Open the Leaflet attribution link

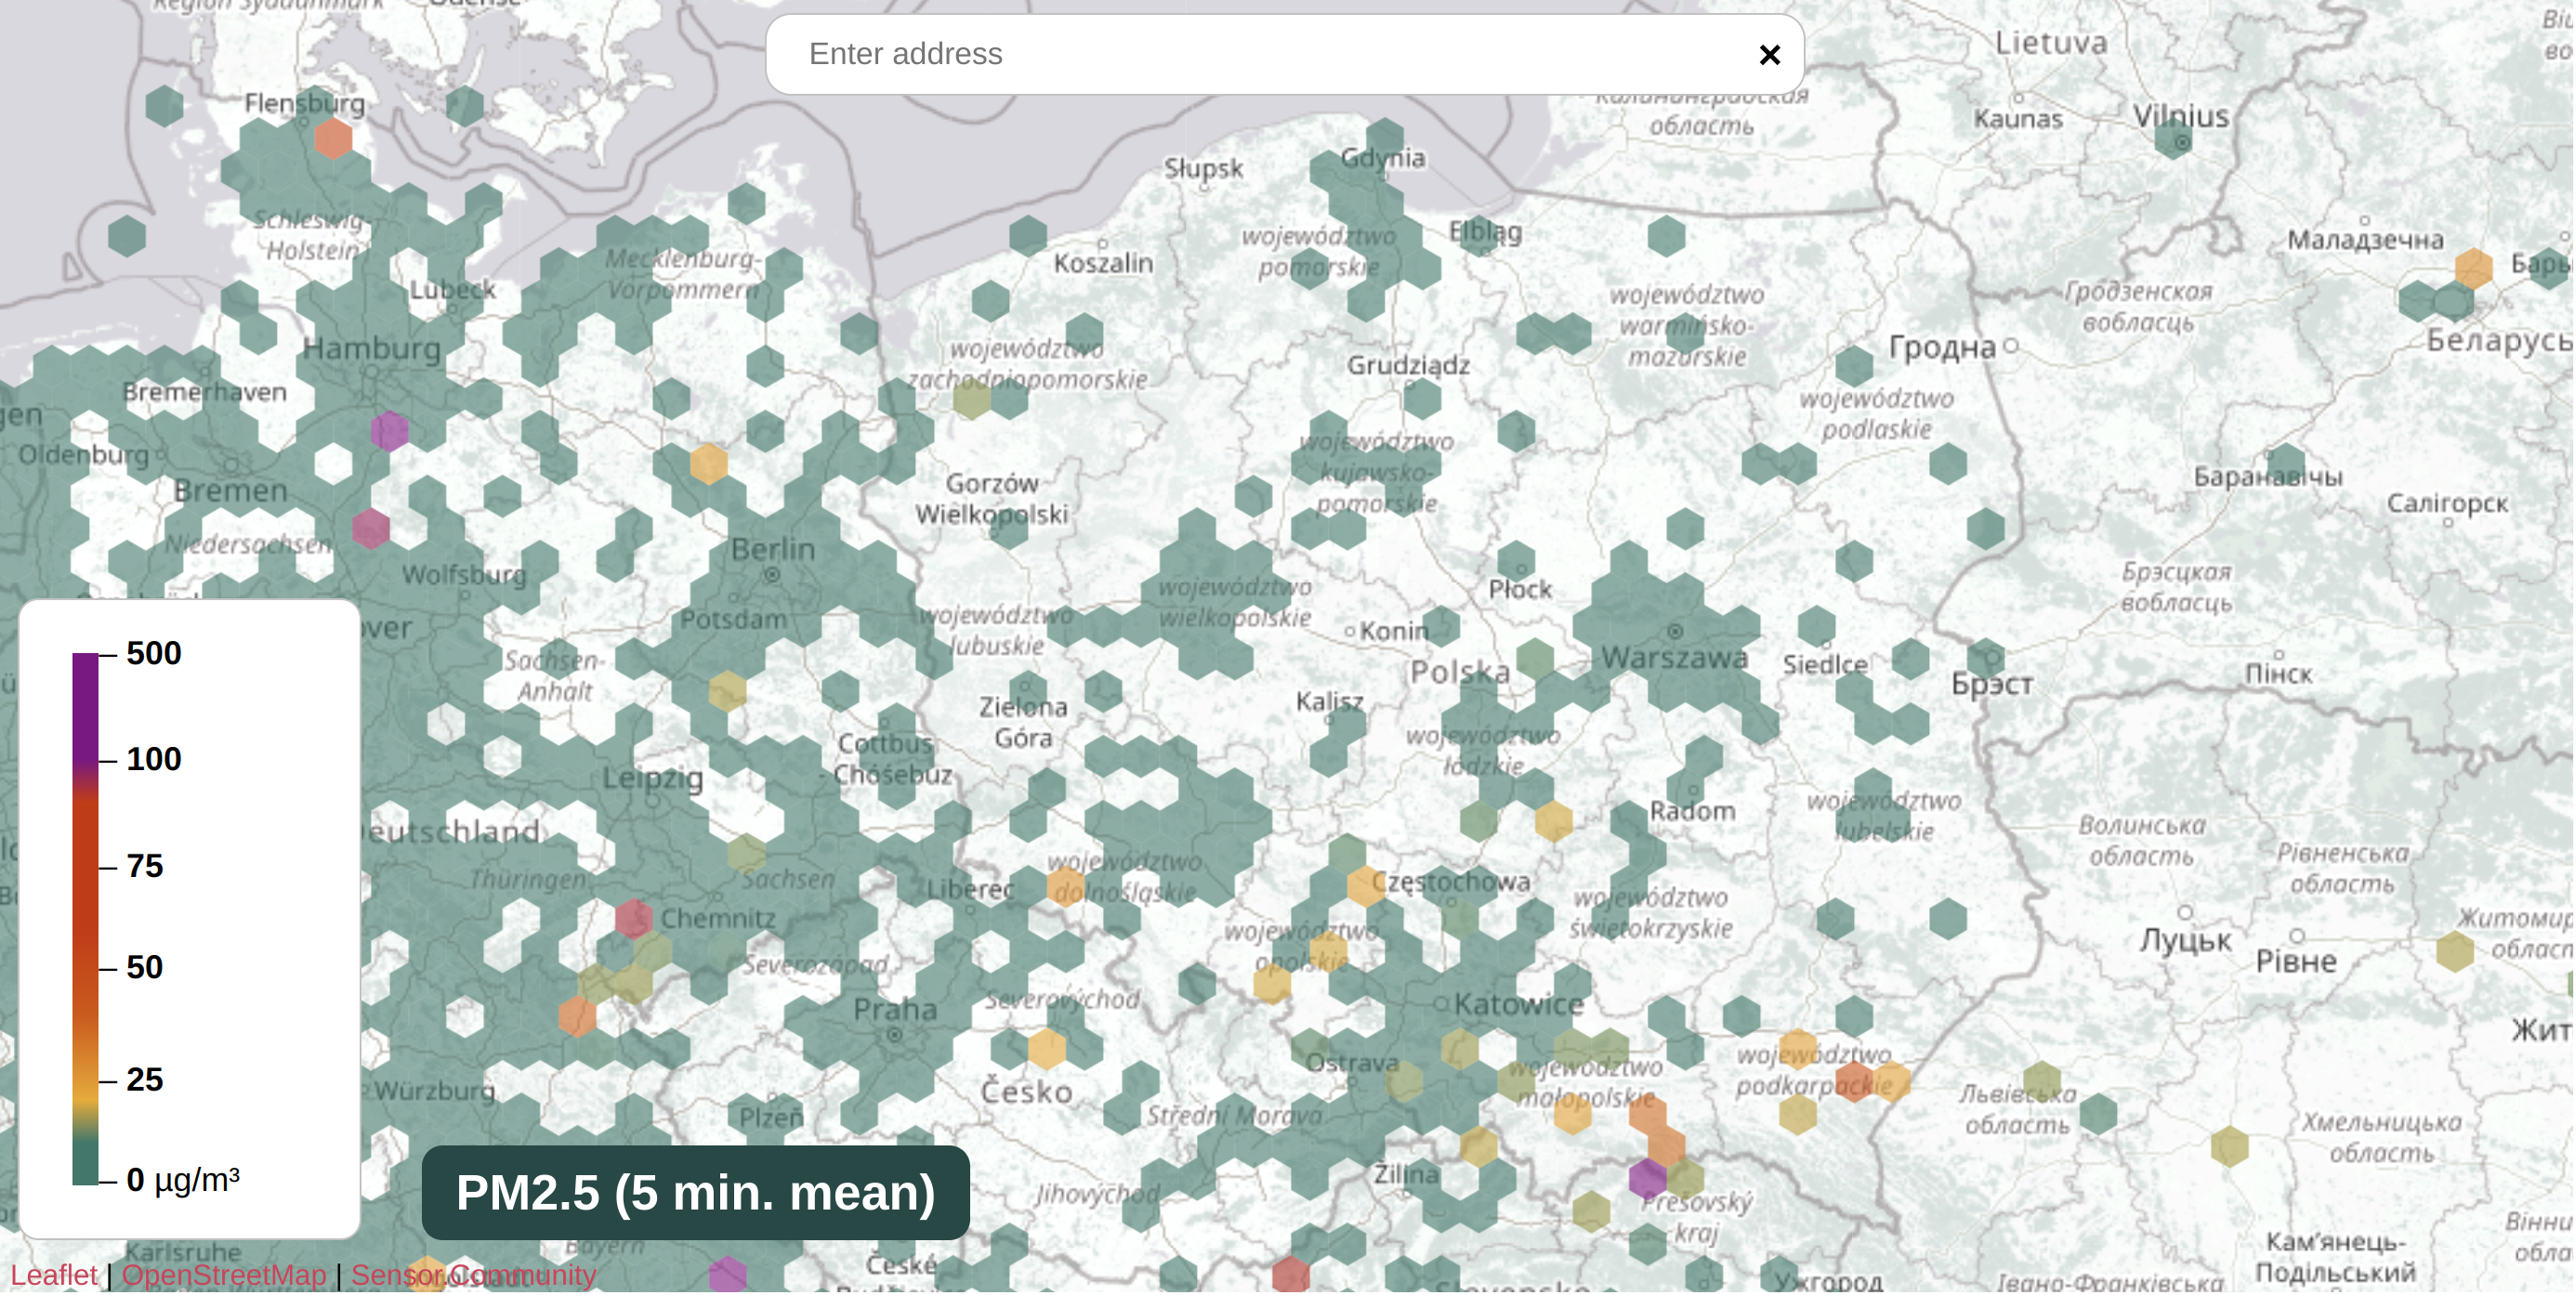coord(53,1276)
